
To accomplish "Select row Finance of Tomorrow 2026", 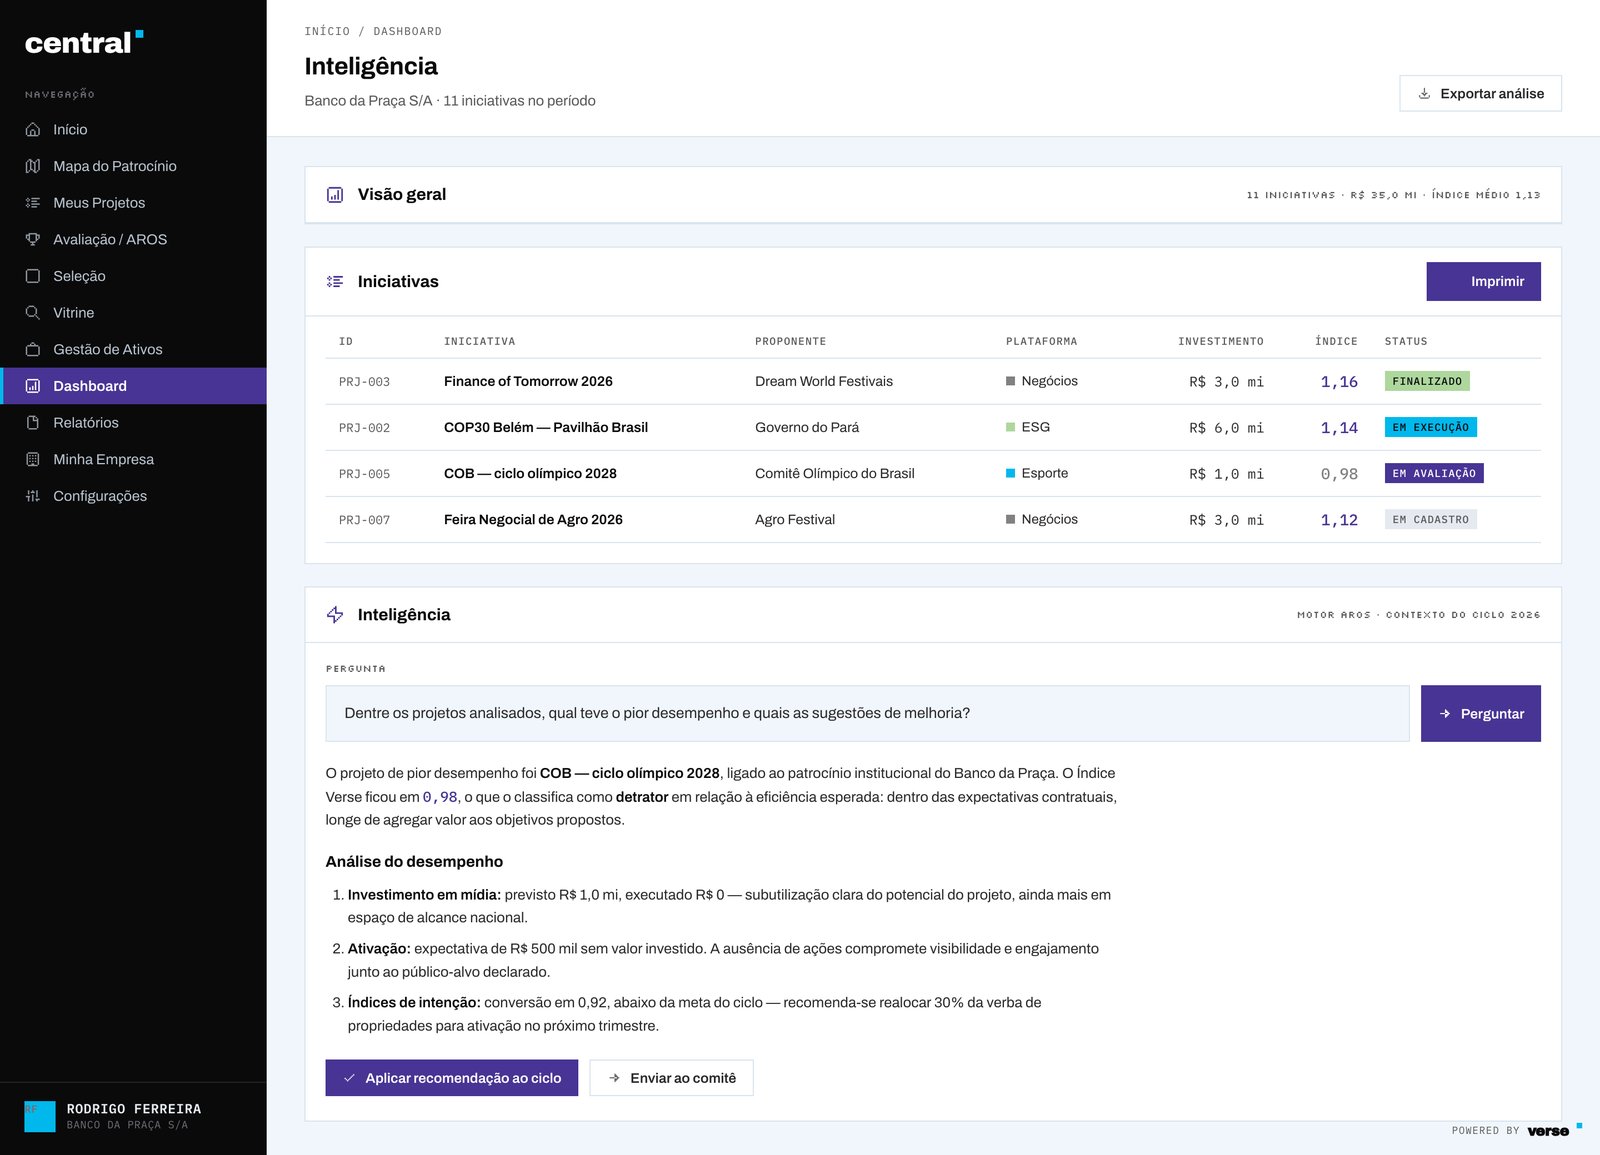I will click(933, 382).
